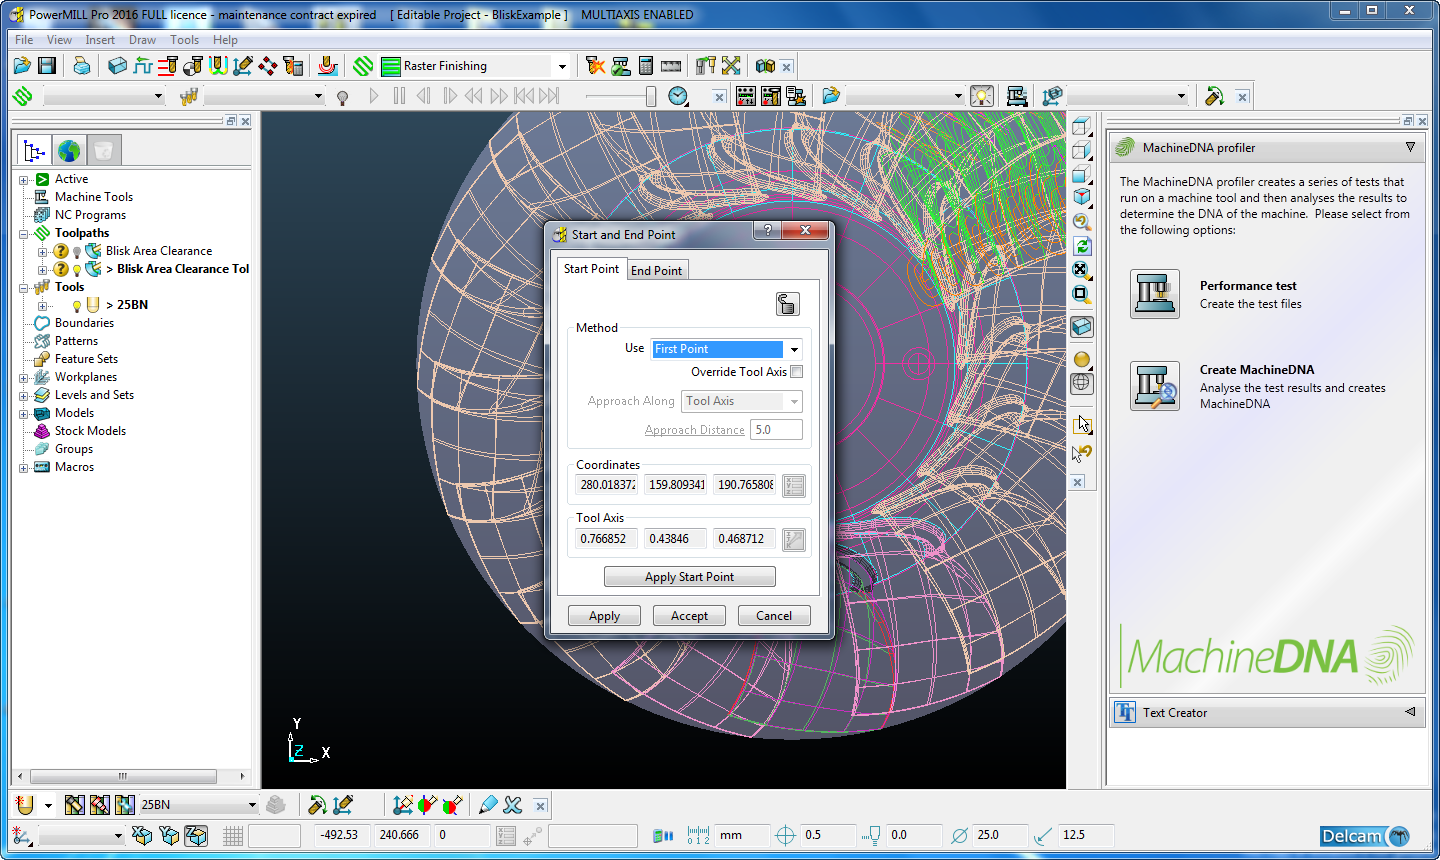This screenshot has height=860, width=1440.
Task: Click Cancel in Start and End Point dialog
Action: [x=774, y=616]
